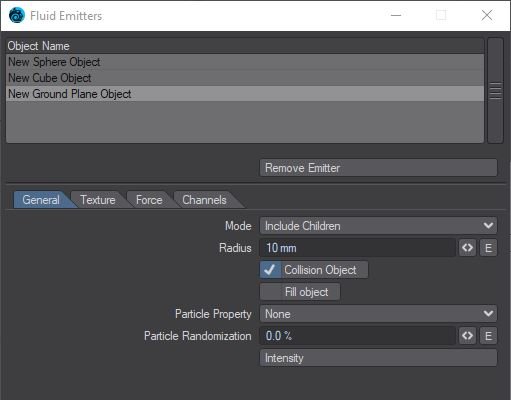Switch to the Force tab
511x400 pixels.
click(149, 200)
